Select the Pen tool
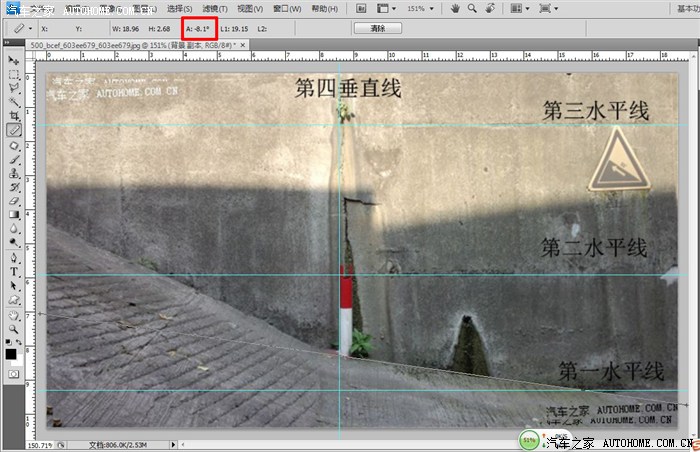This screenshot has height=452, width=700. coord(14,258)
